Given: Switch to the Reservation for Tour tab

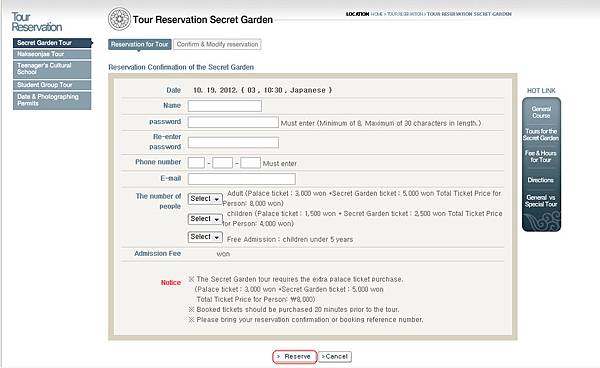Looking at the screenshot, I should click(x=140, y=44).
